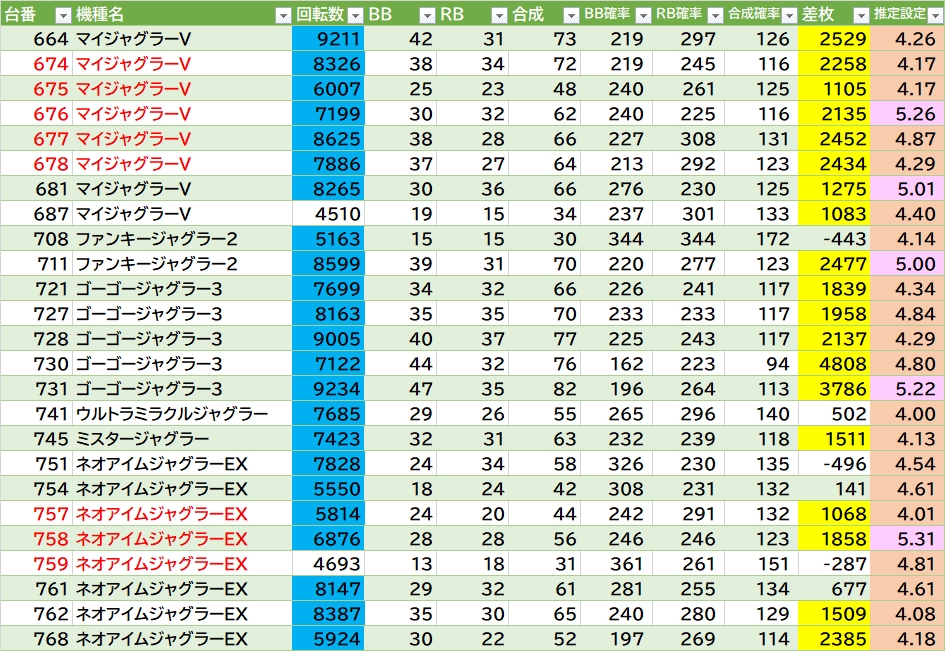Select the combined probability cell 94

coord(762,364)
